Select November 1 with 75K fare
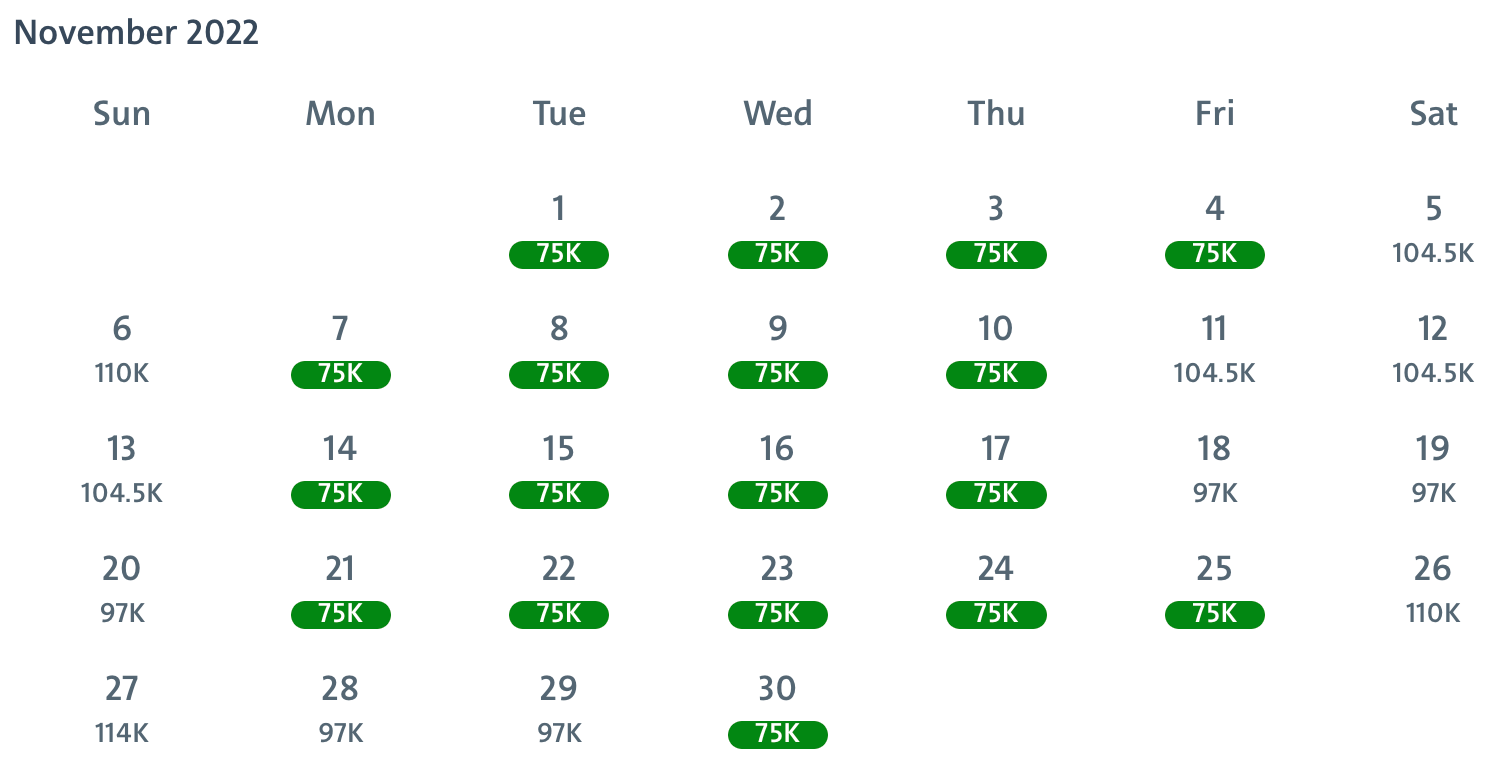 558,254
